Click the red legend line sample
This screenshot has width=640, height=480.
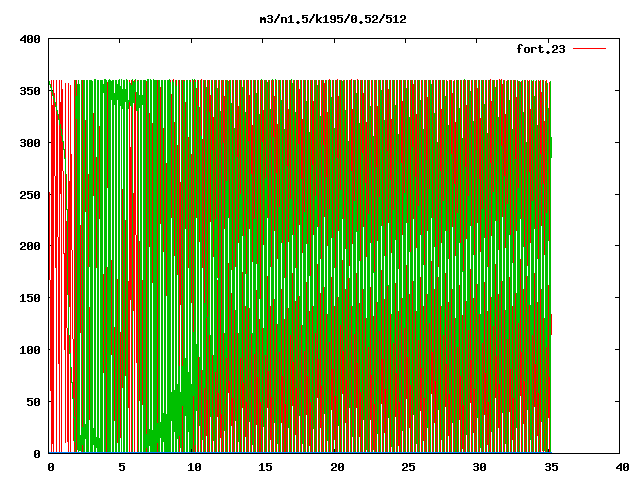pyautogui.click(x=589, y=49)
